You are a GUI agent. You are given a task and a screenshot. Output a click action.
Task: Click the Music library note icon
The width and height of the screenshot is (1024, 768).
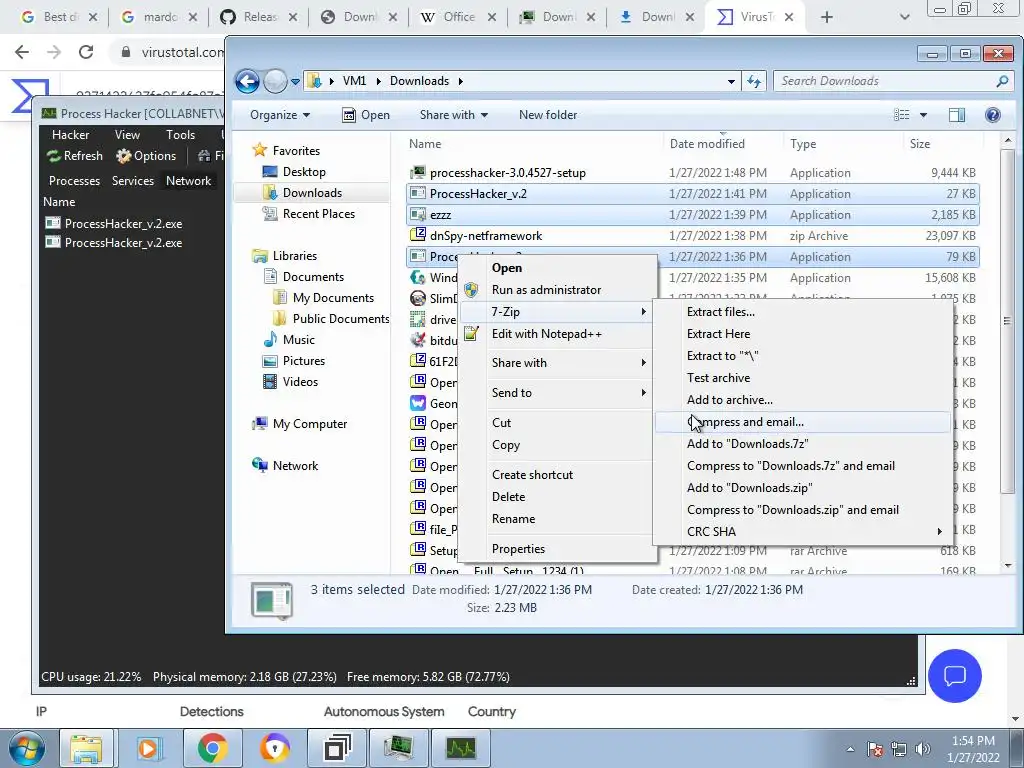coord(270,340)
